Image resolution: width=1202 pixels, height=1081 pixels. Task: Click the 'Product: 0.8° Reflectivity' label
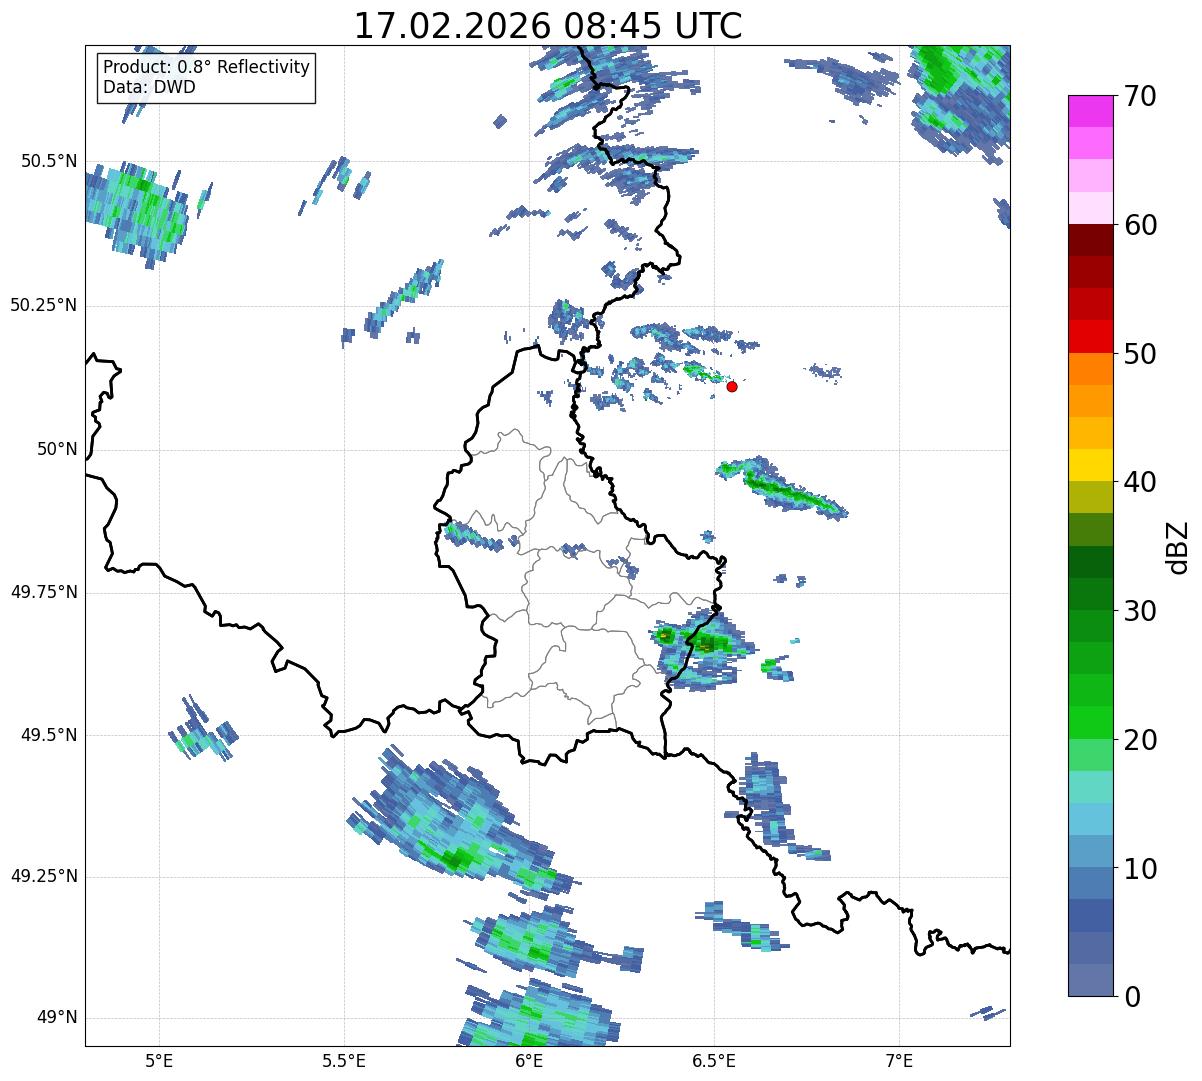pos(207,67)
